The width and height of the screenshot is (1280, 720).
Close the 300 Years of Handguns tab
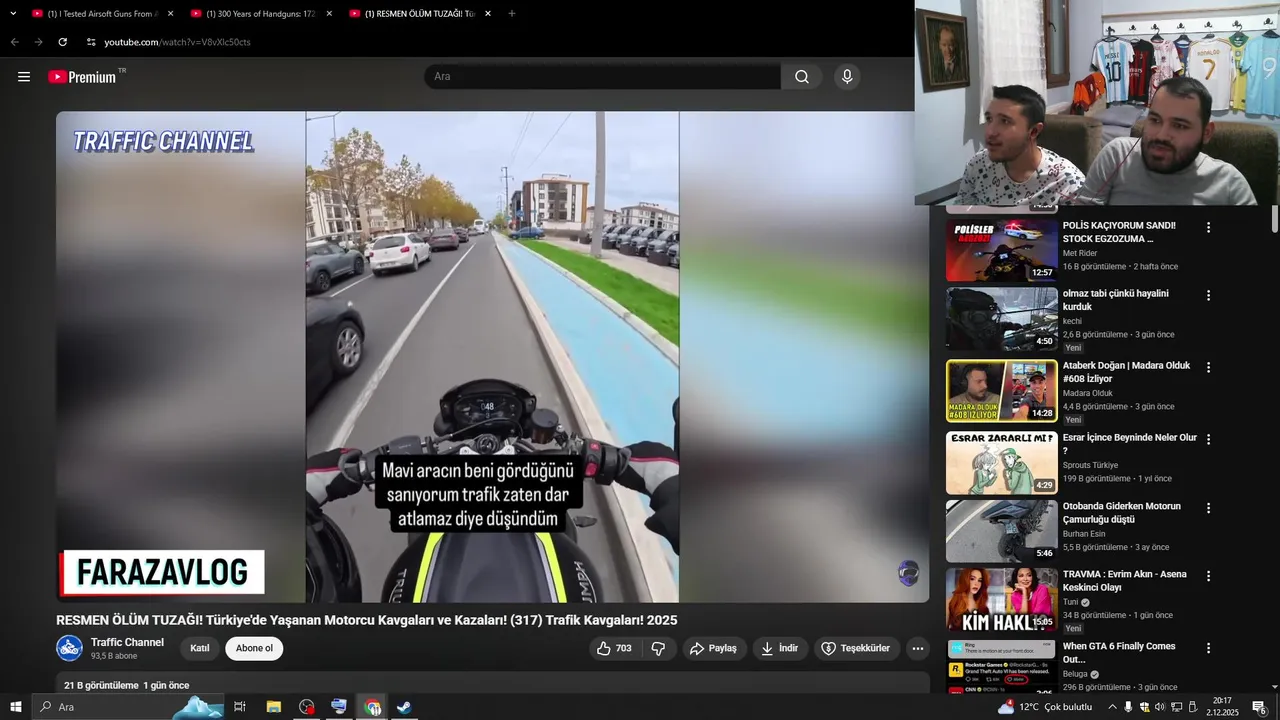[x=329, y=14]
